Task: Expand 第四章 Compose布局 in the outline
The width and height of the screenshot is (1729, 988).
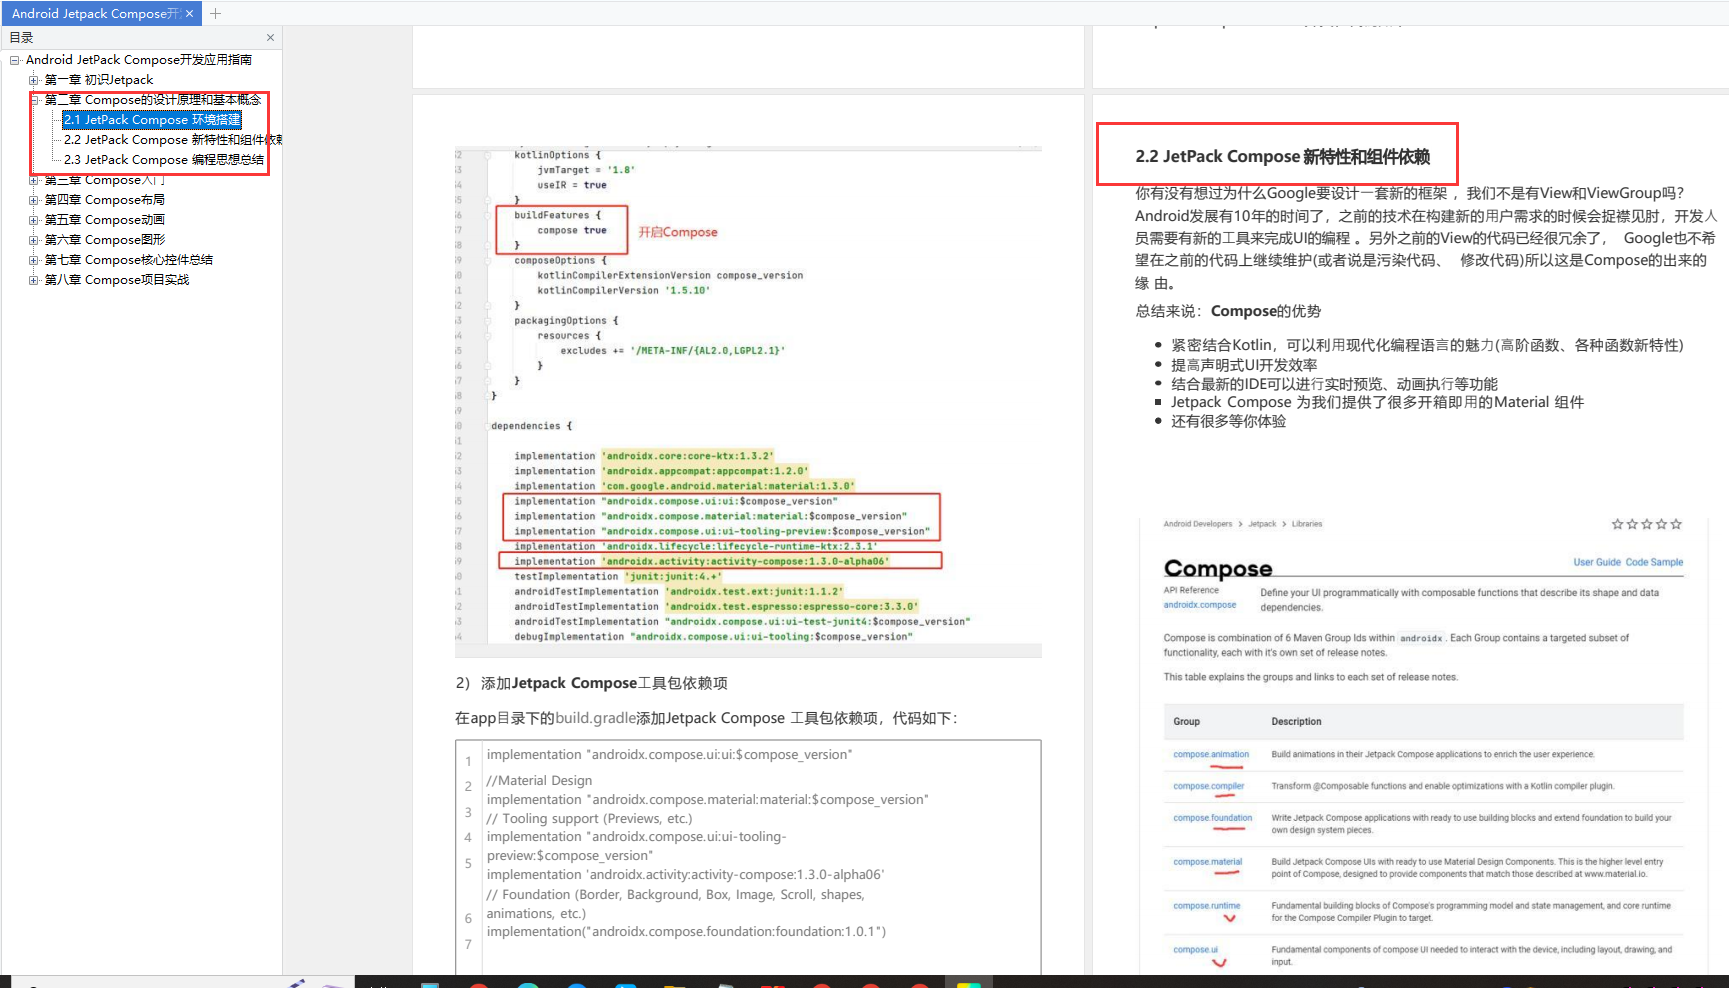Action: pyautogui.click(x=34, y=200)
